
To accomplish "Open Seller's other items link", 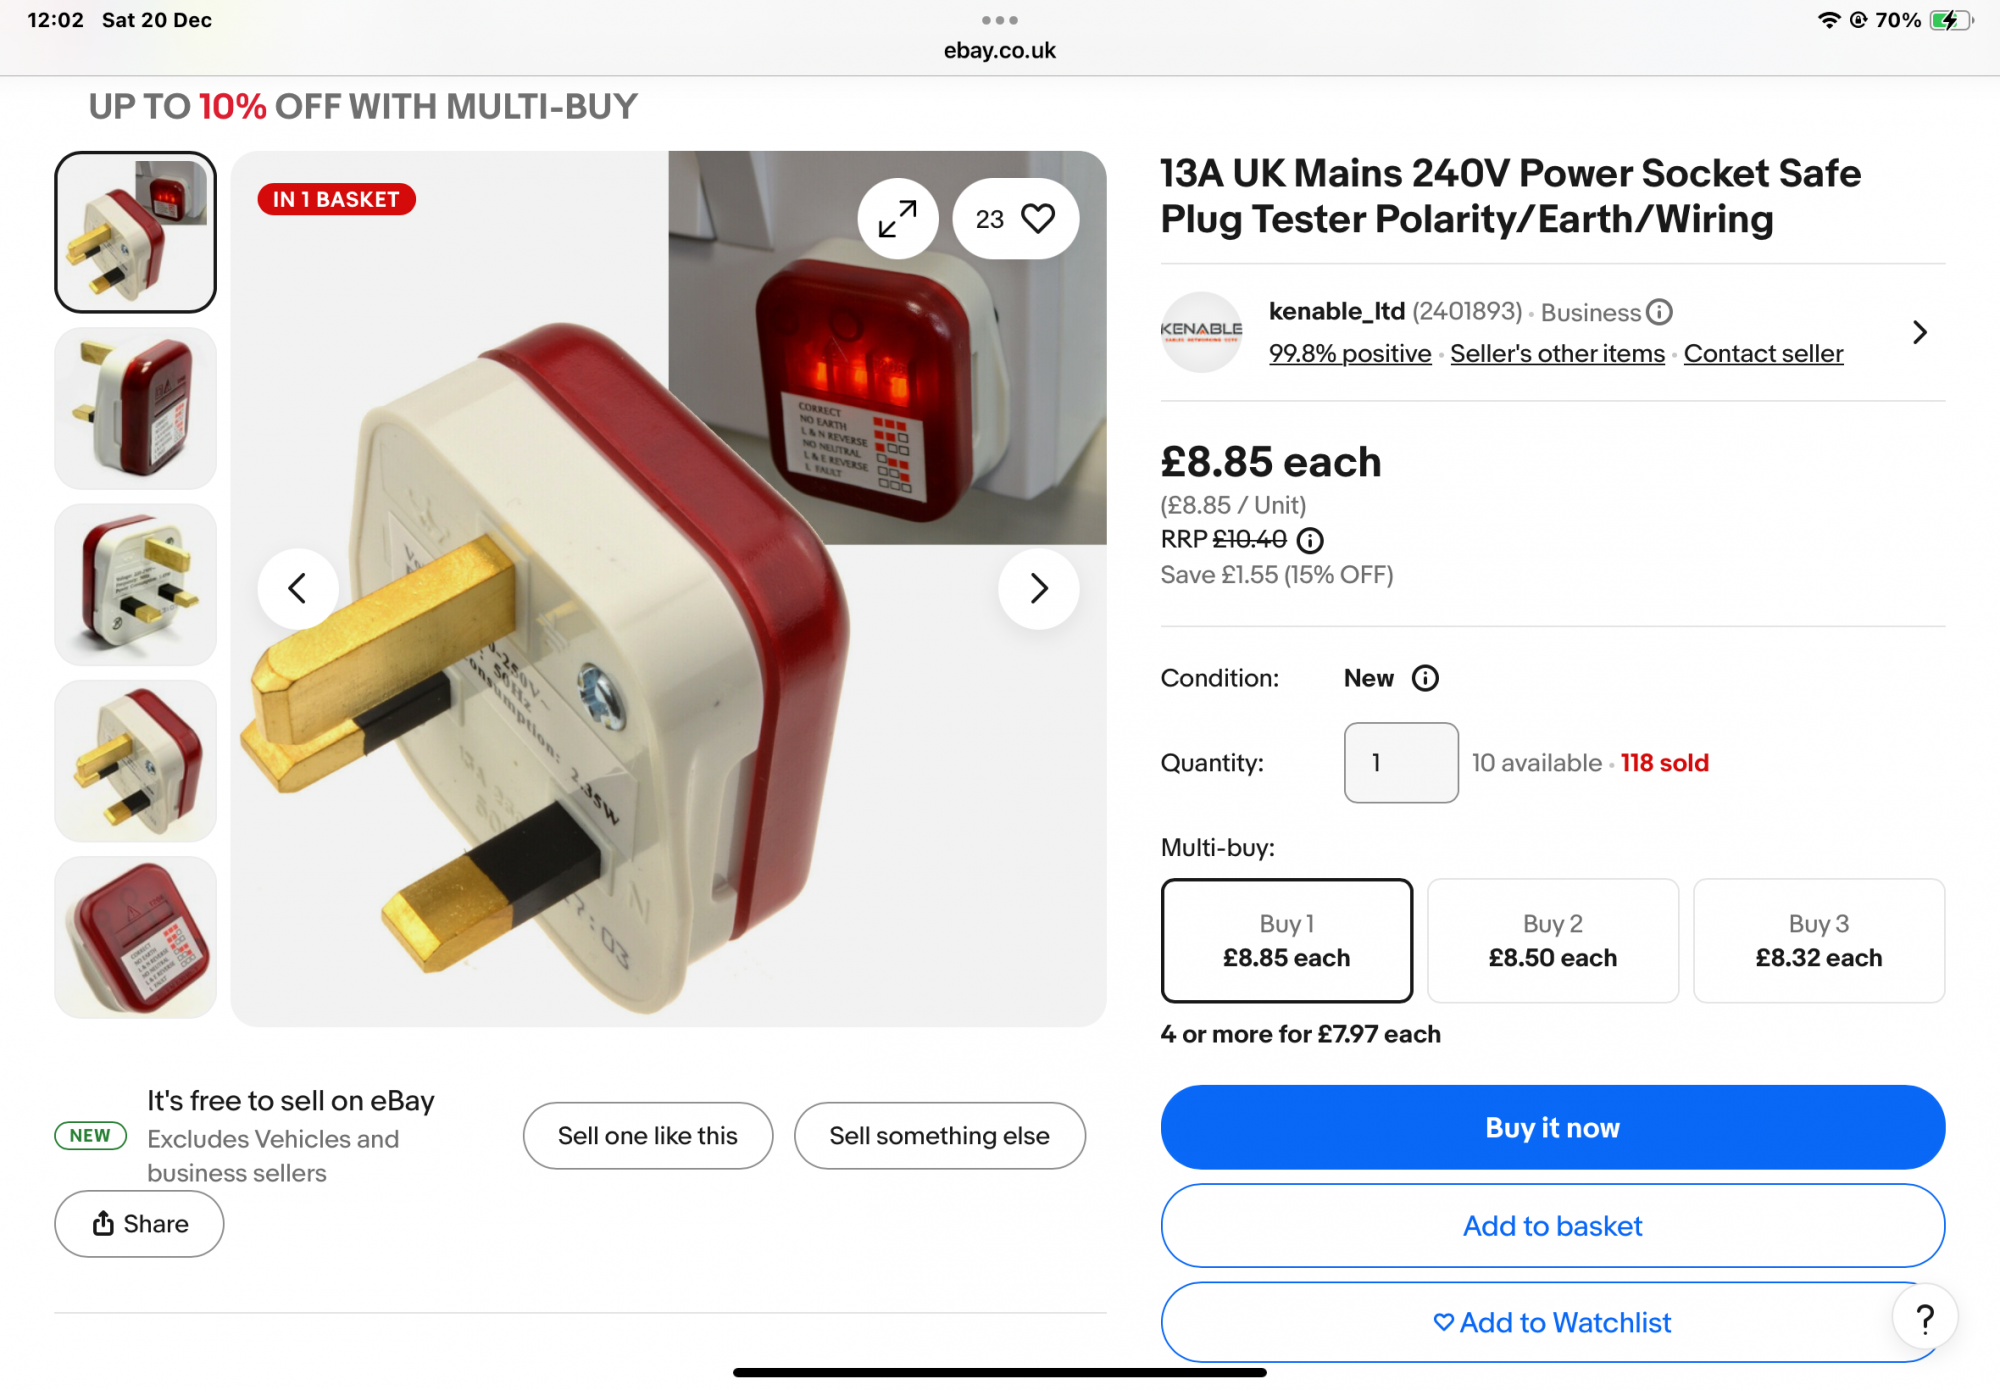I will pos(1557,354).
